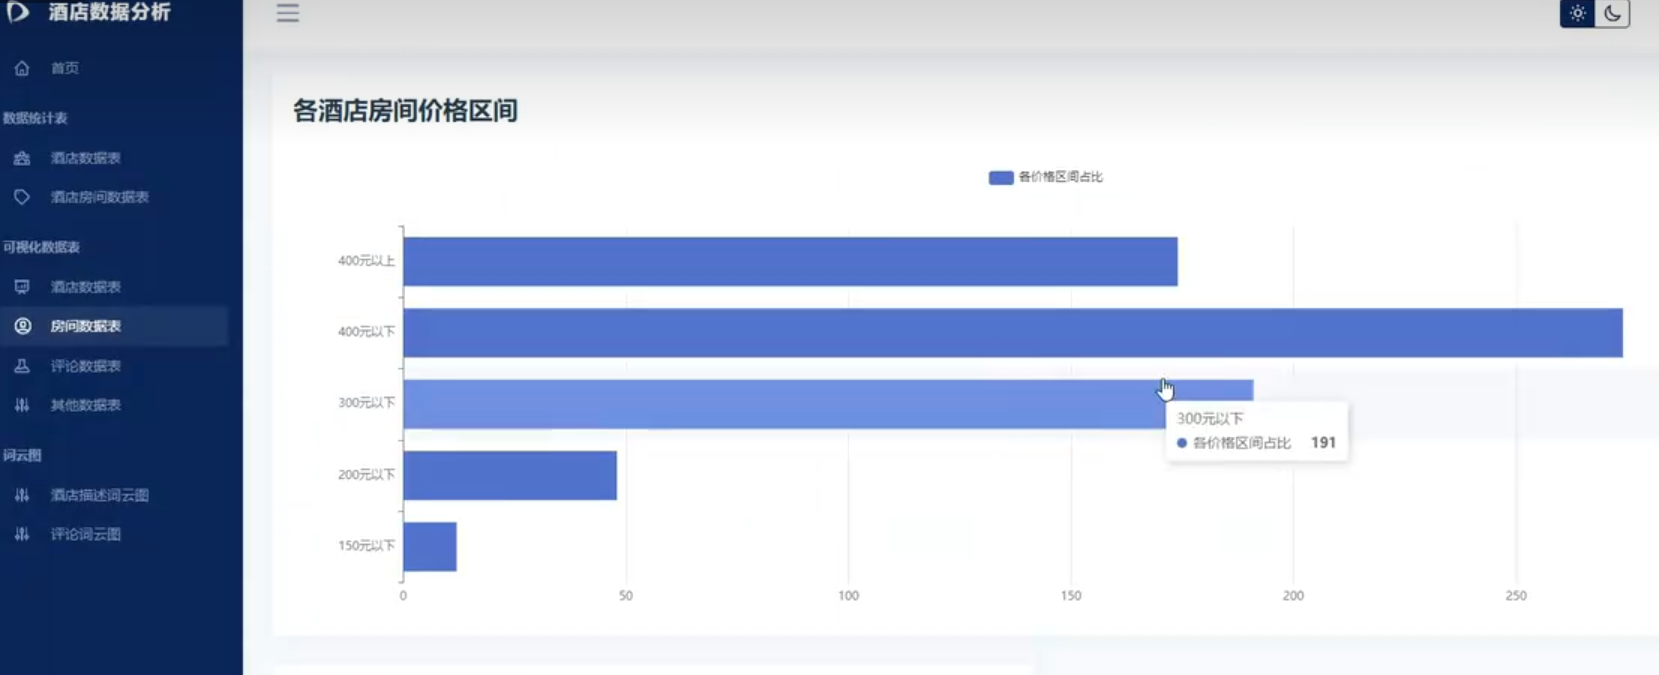Click the icon beside 评论词云图
The width and height of the screenshot is (1659, 675).
coord(22,534)
